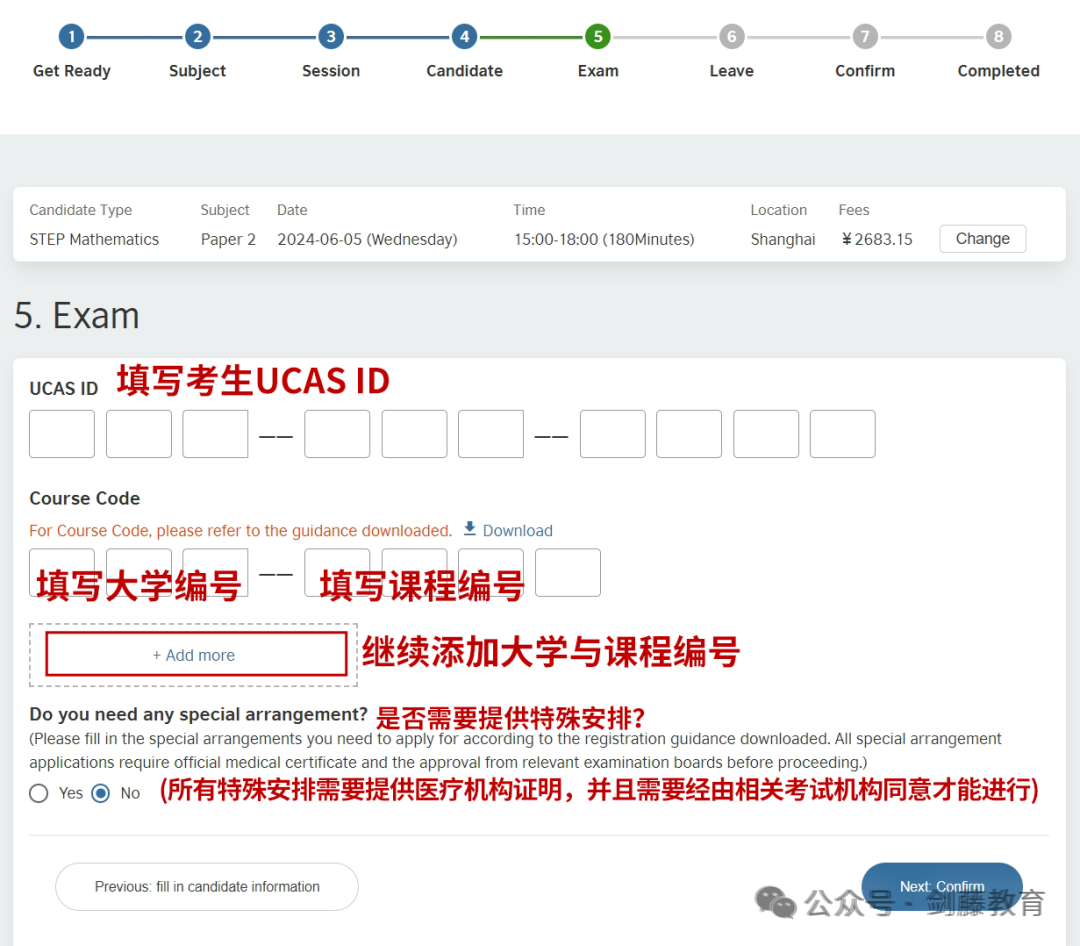
Task: Click the ninth UCAS ID digit box
Action: [x=767, y=434]
